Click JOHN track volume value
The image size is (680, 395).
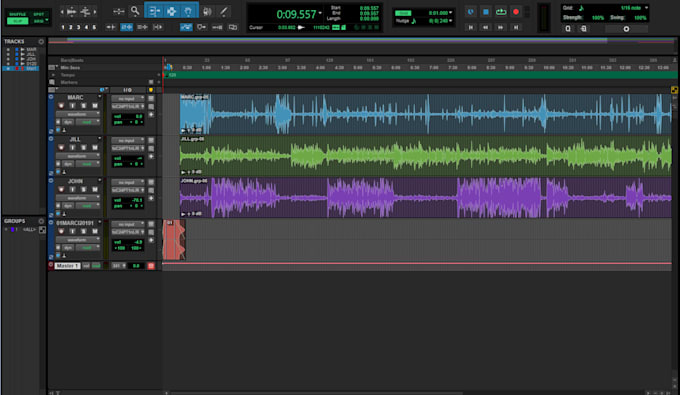coord(137,200)
